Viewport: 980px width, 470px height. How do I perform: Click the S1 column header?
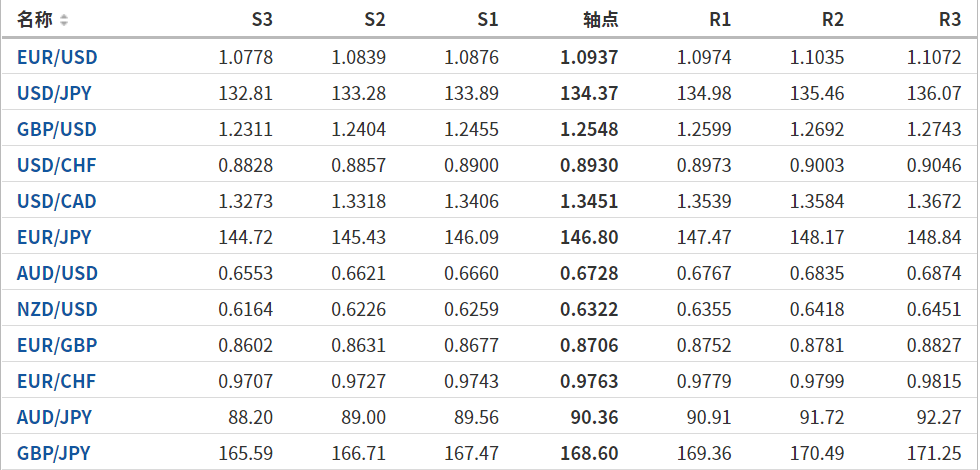click(x=487, y=20)
